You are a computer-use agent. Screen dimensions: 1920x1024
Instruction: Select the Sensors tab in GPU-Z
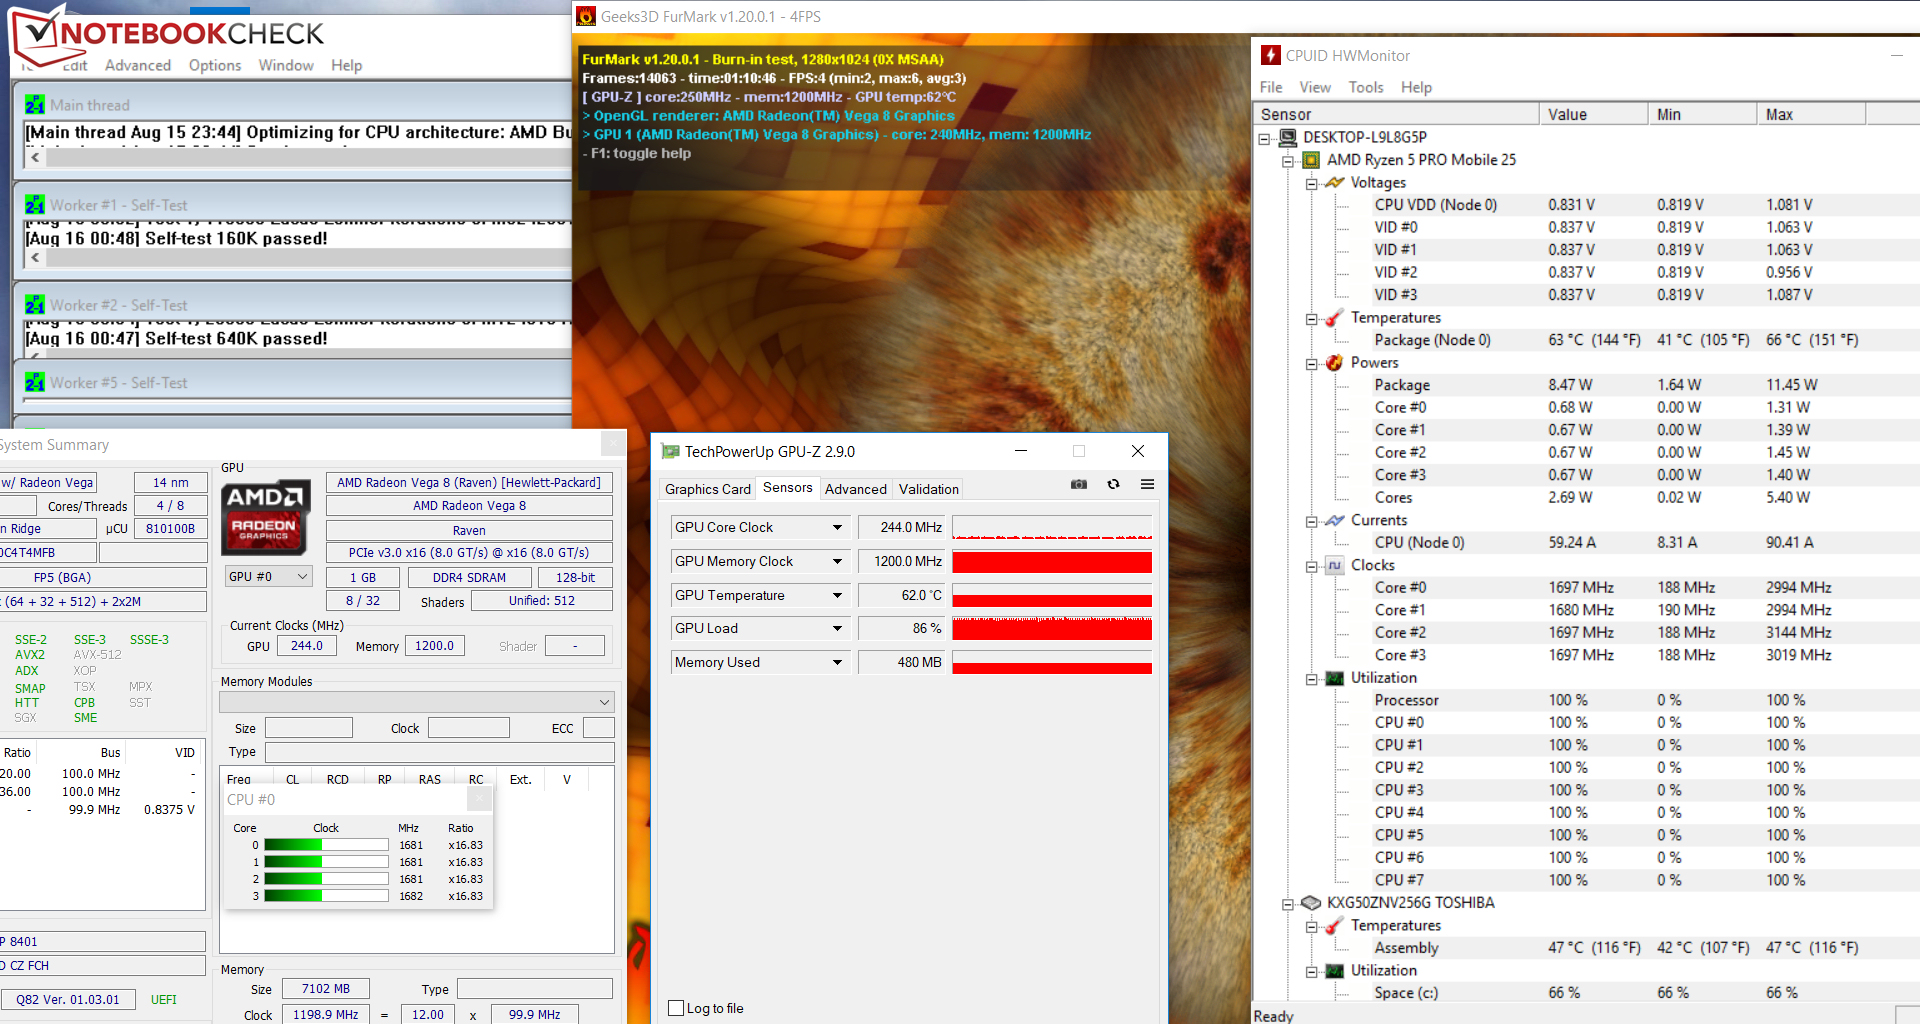coord(787,487)
